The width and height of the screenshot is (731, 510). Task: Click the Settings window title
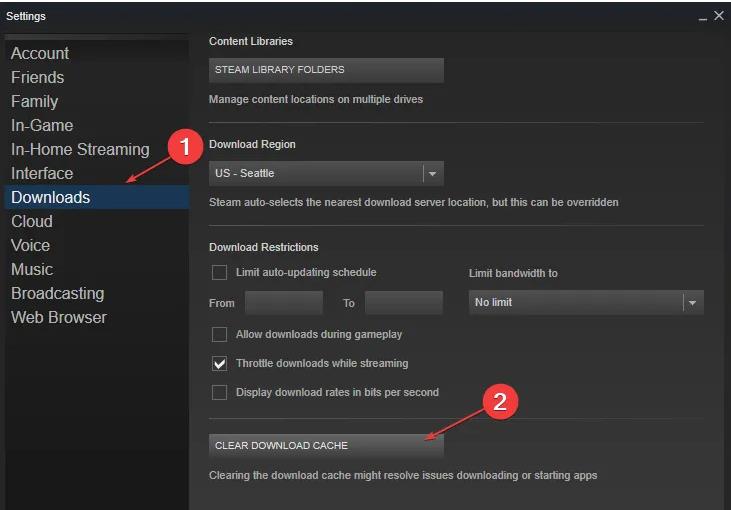click(26, 16)
